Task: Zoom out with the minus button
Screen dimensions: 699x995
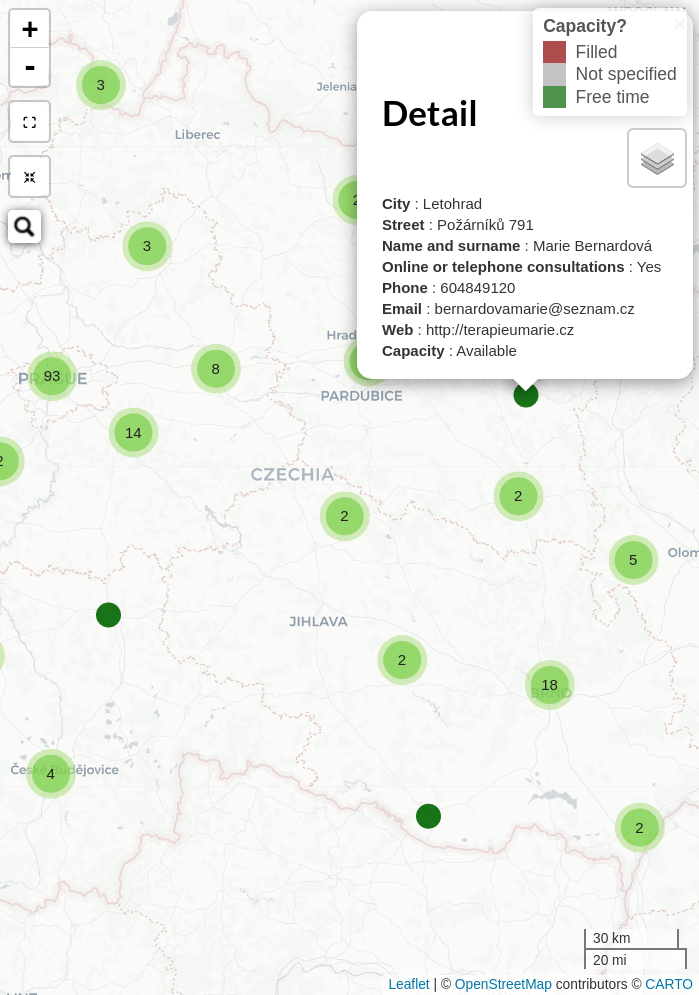Action: click(29, 67)
